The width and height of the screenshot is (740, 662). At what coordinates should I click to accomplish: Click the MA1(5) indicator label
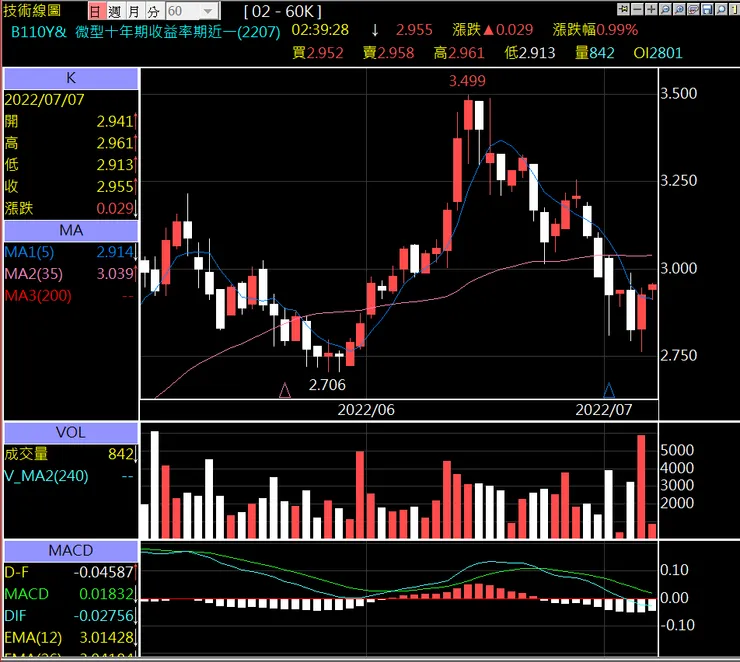(x=29, y=252)
